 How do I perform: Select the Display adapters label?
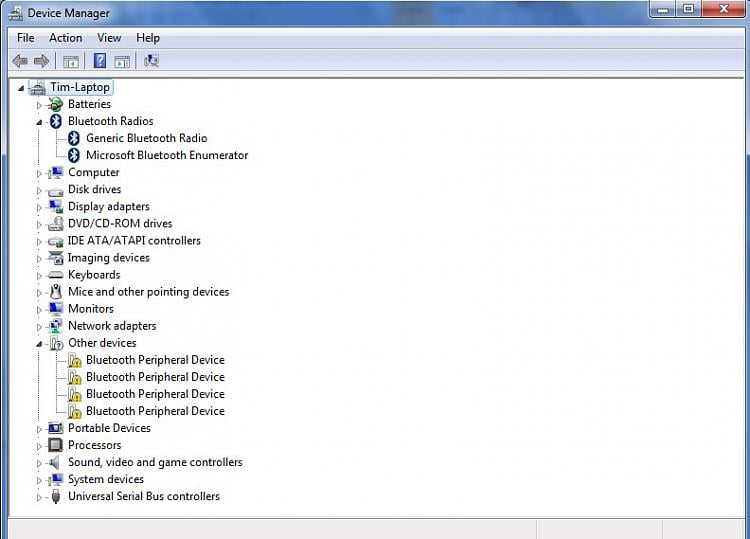[109, 207]
